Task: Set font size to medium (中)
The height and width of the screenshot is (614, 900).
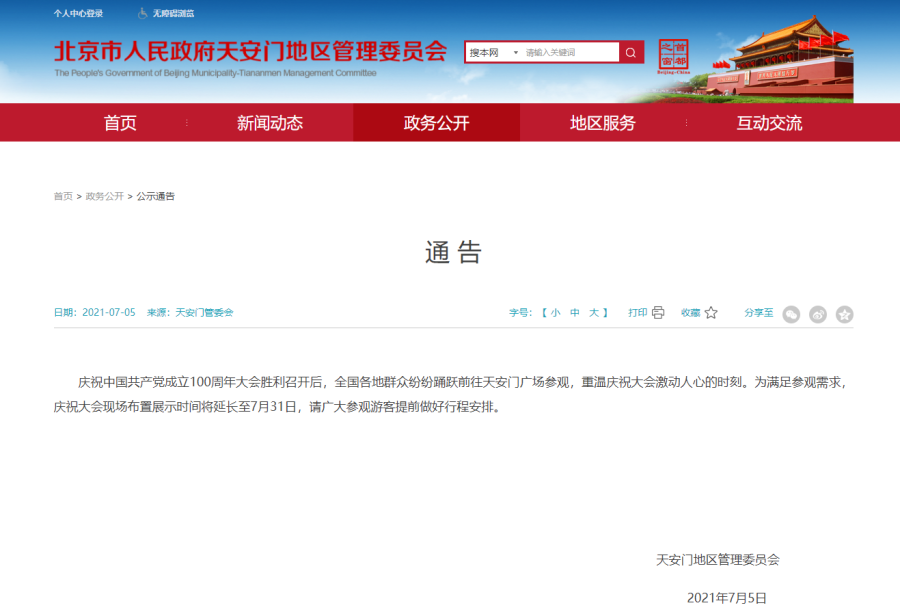Action: point(575,313)
